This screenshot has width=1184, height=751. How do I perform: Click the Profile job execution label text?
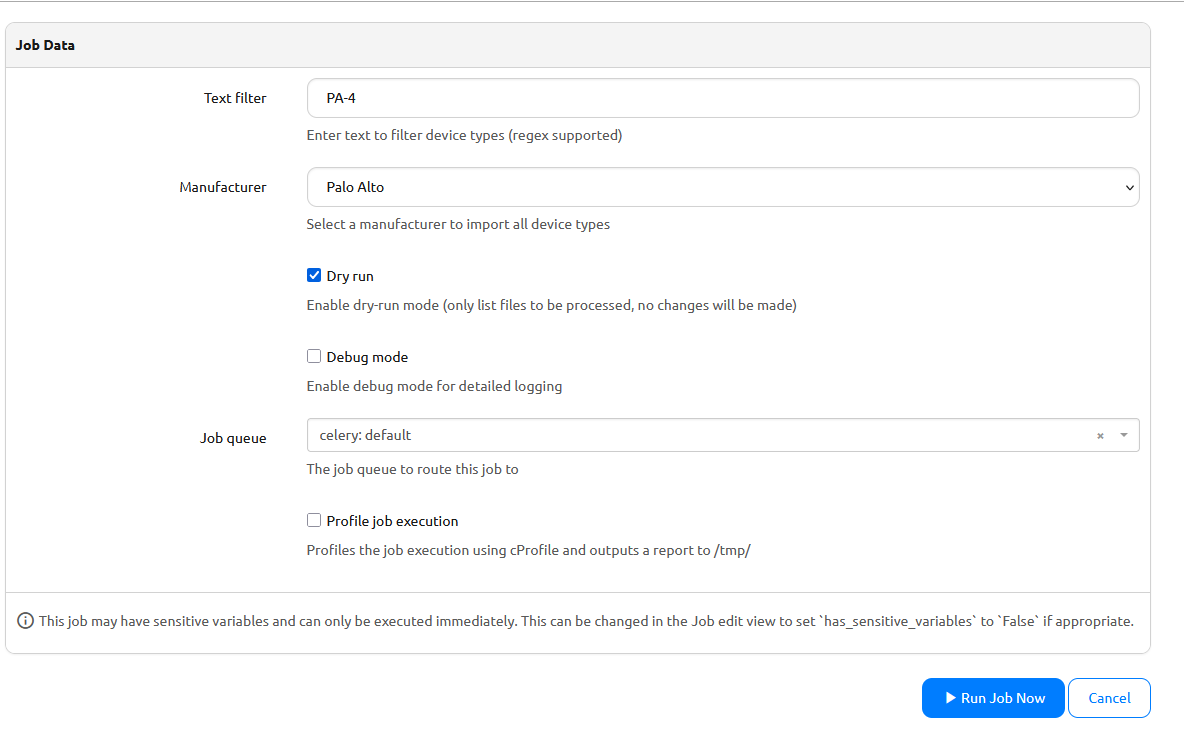click(392, 521)
